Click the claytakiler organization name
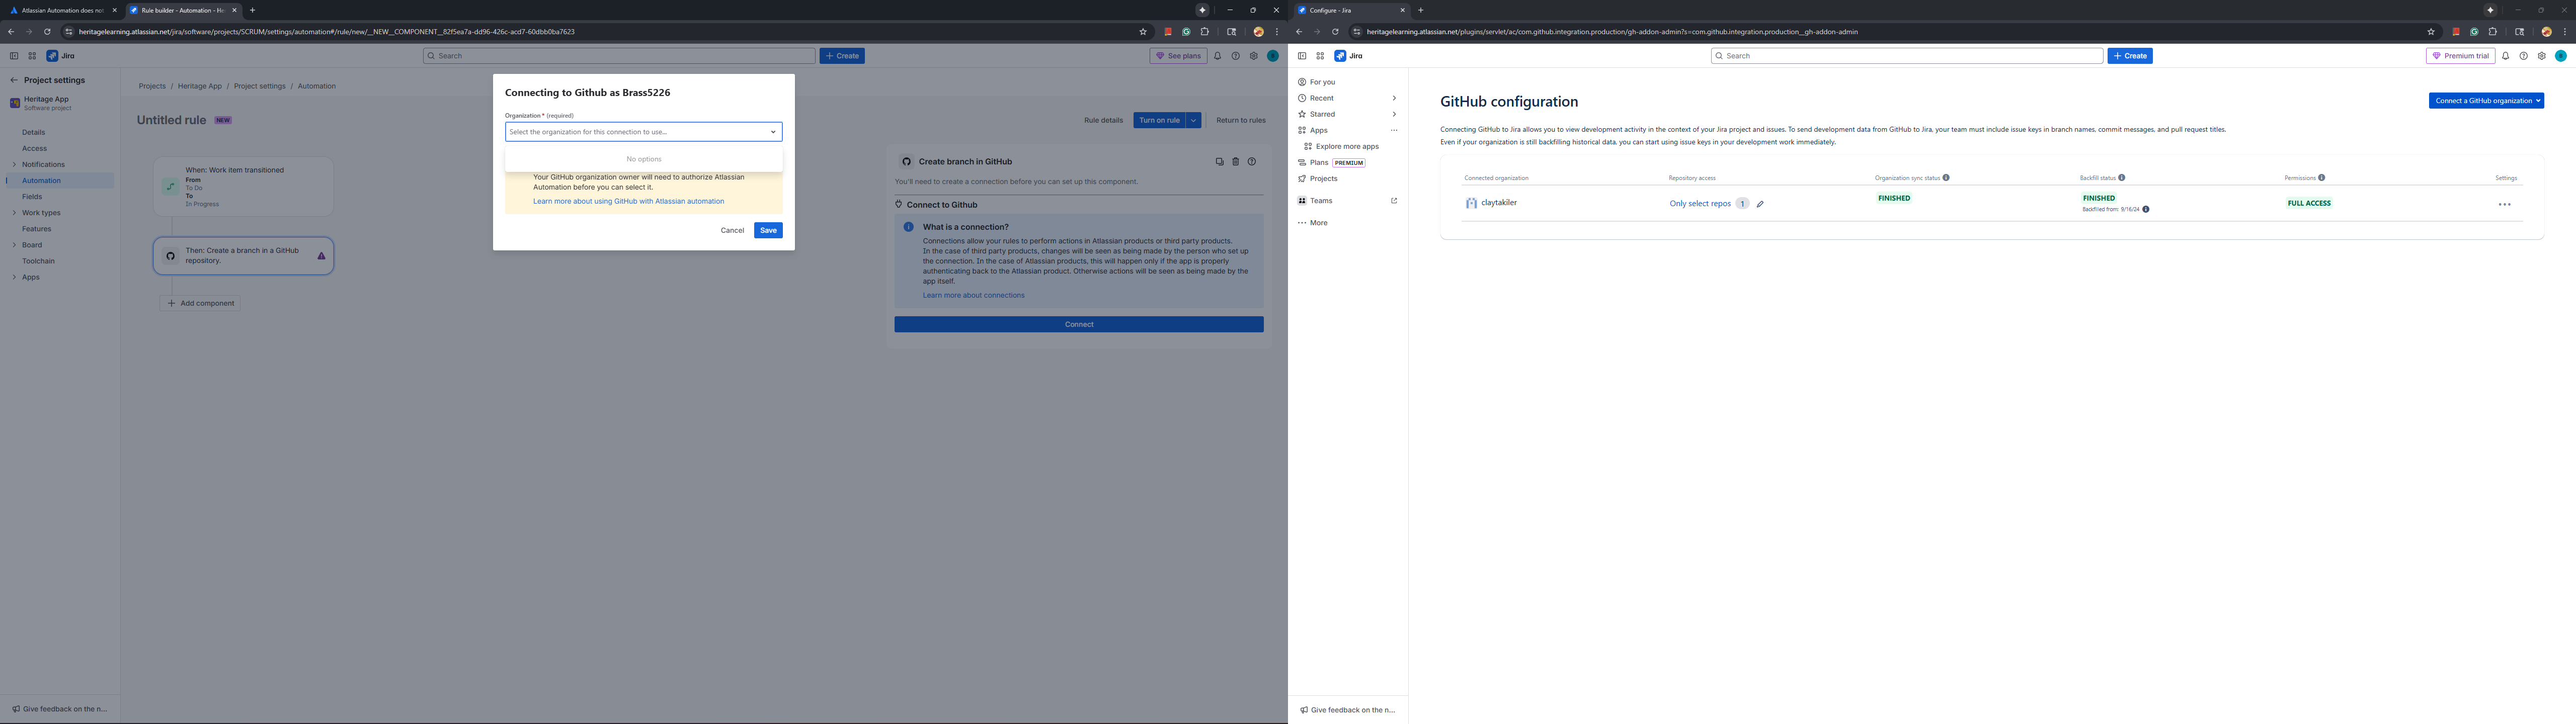This screenshot has height=724, width=2576. tap(1498, 203)
